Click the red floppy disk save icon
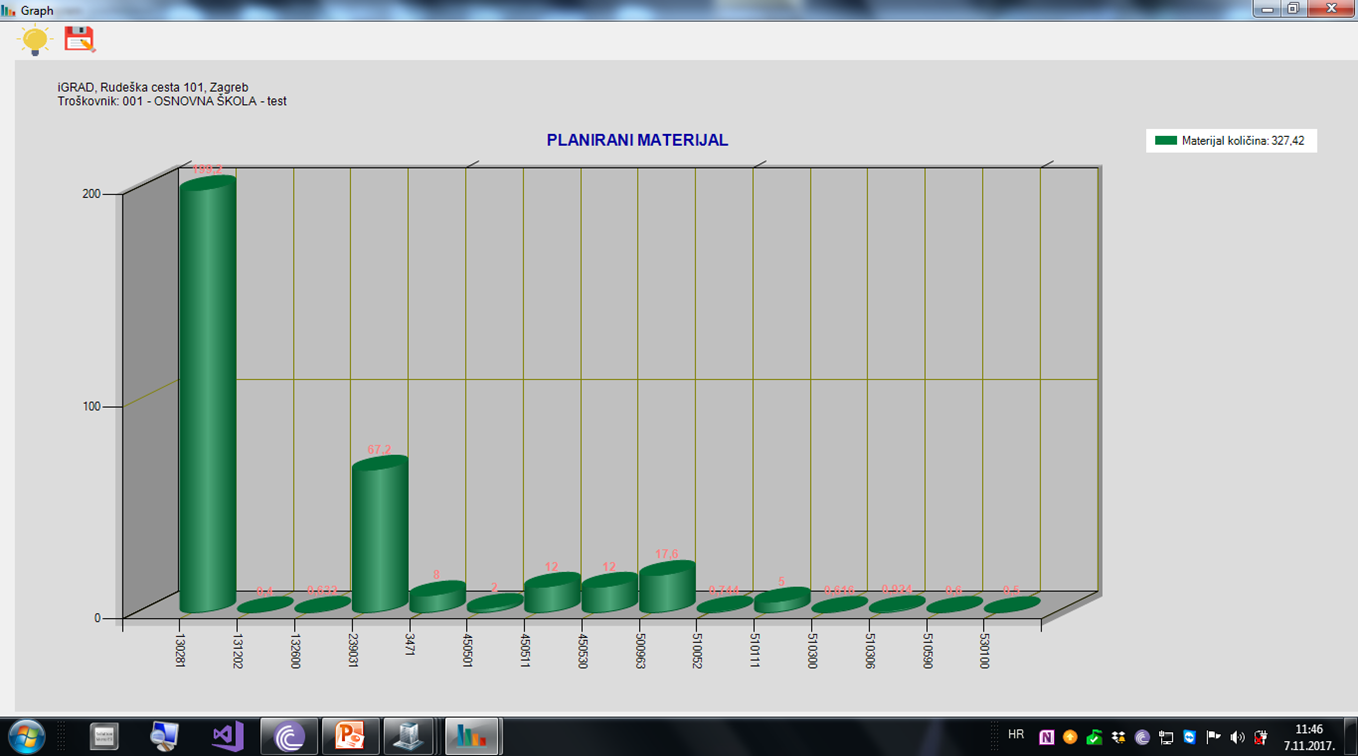 [79, 39]
